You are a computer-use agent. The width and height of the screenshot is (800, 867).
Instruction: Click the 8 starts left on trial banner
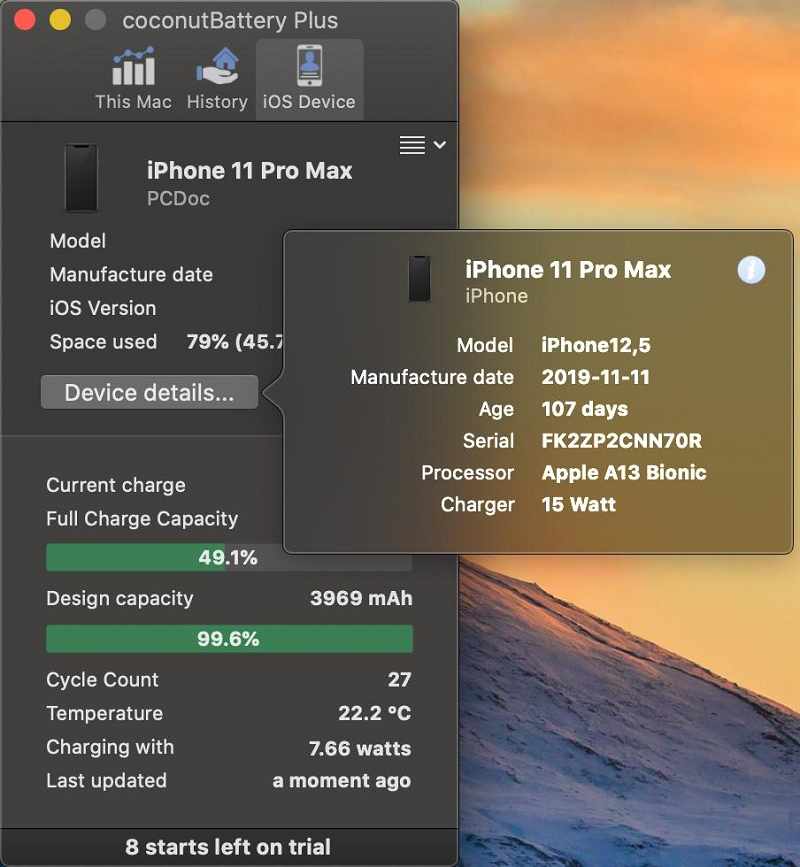point(228,847)
